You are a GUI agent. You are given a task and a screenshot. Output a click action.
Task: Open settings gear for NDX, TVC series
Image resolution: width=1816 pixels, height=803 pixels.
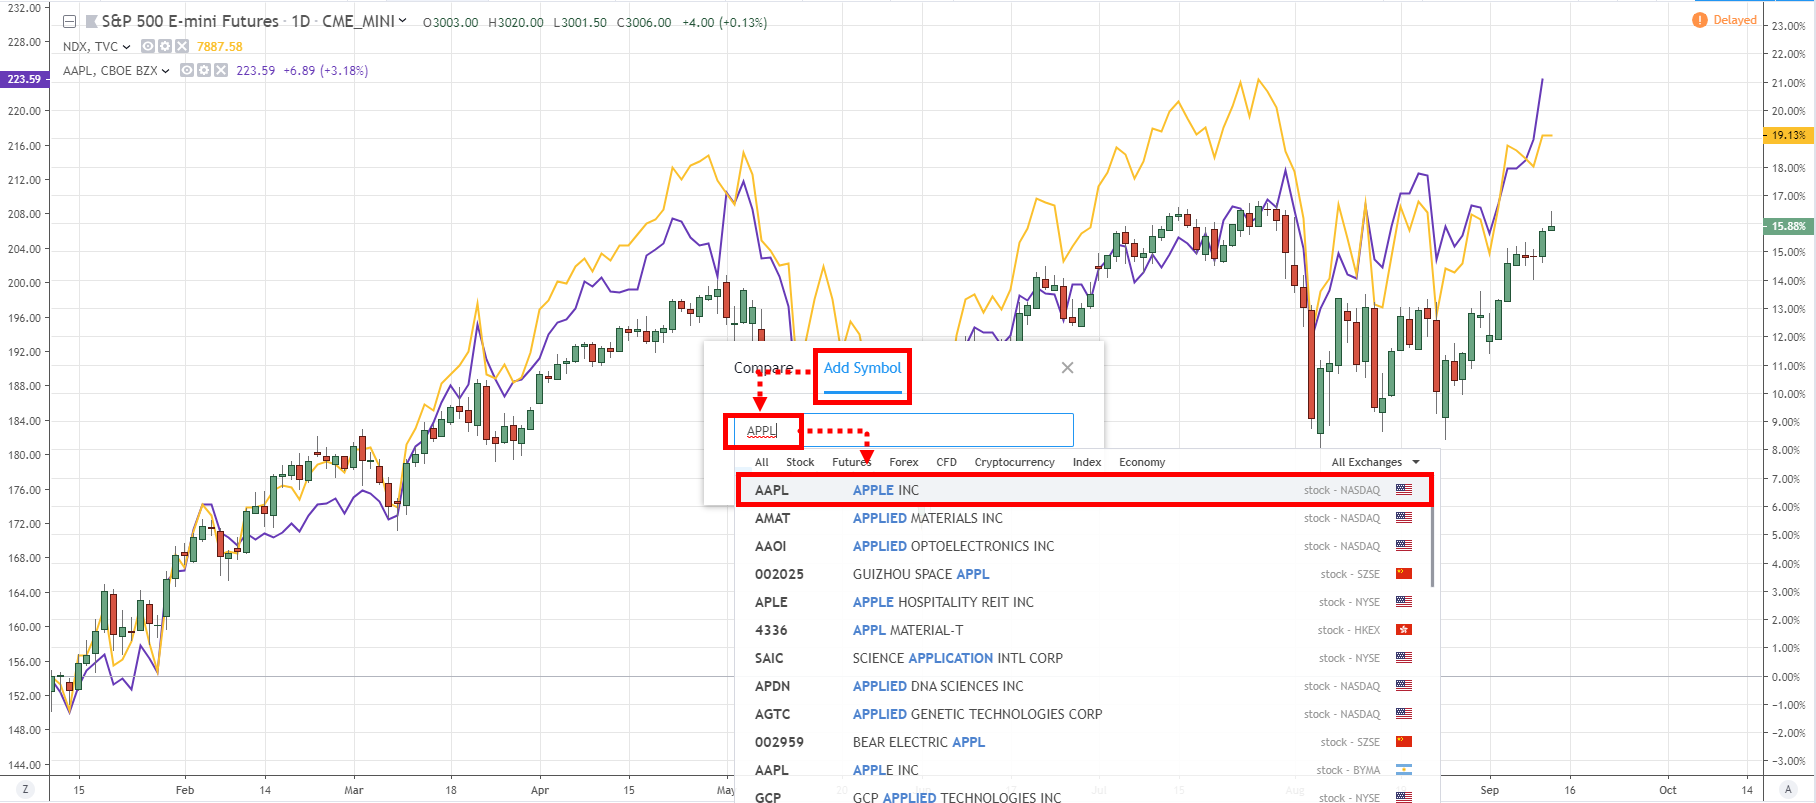coord(165,46)
